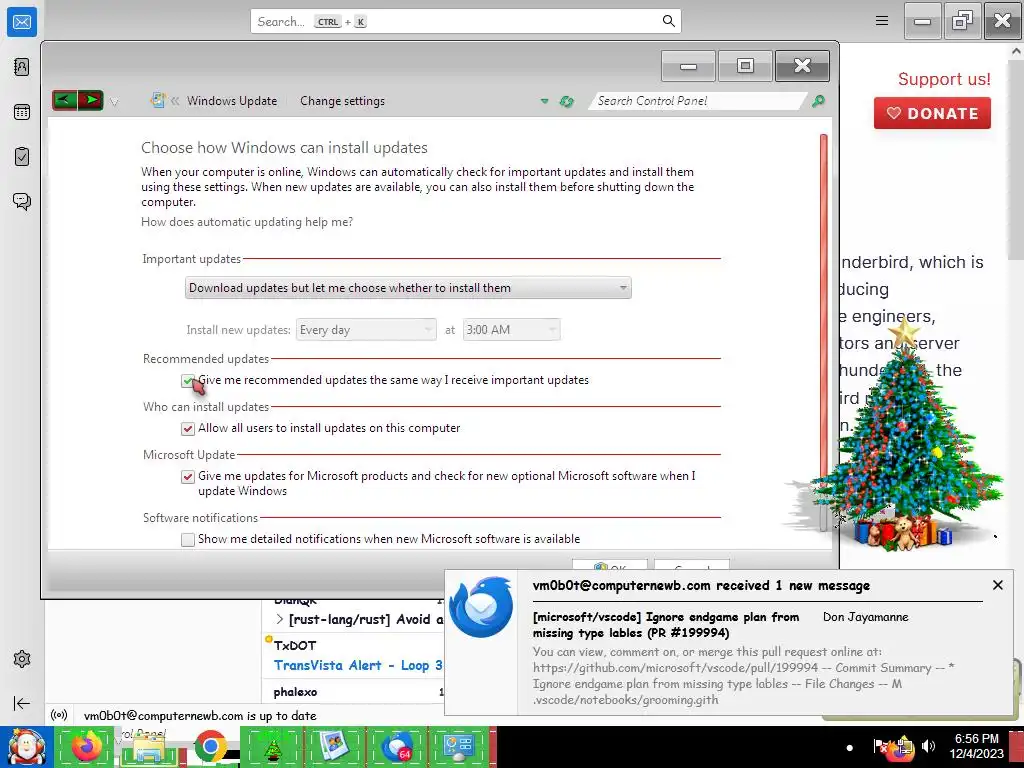Open the Tasks view in Thunderbird sidebar
The height and width of the screenshot is (768, 1024).
point(22,157)
